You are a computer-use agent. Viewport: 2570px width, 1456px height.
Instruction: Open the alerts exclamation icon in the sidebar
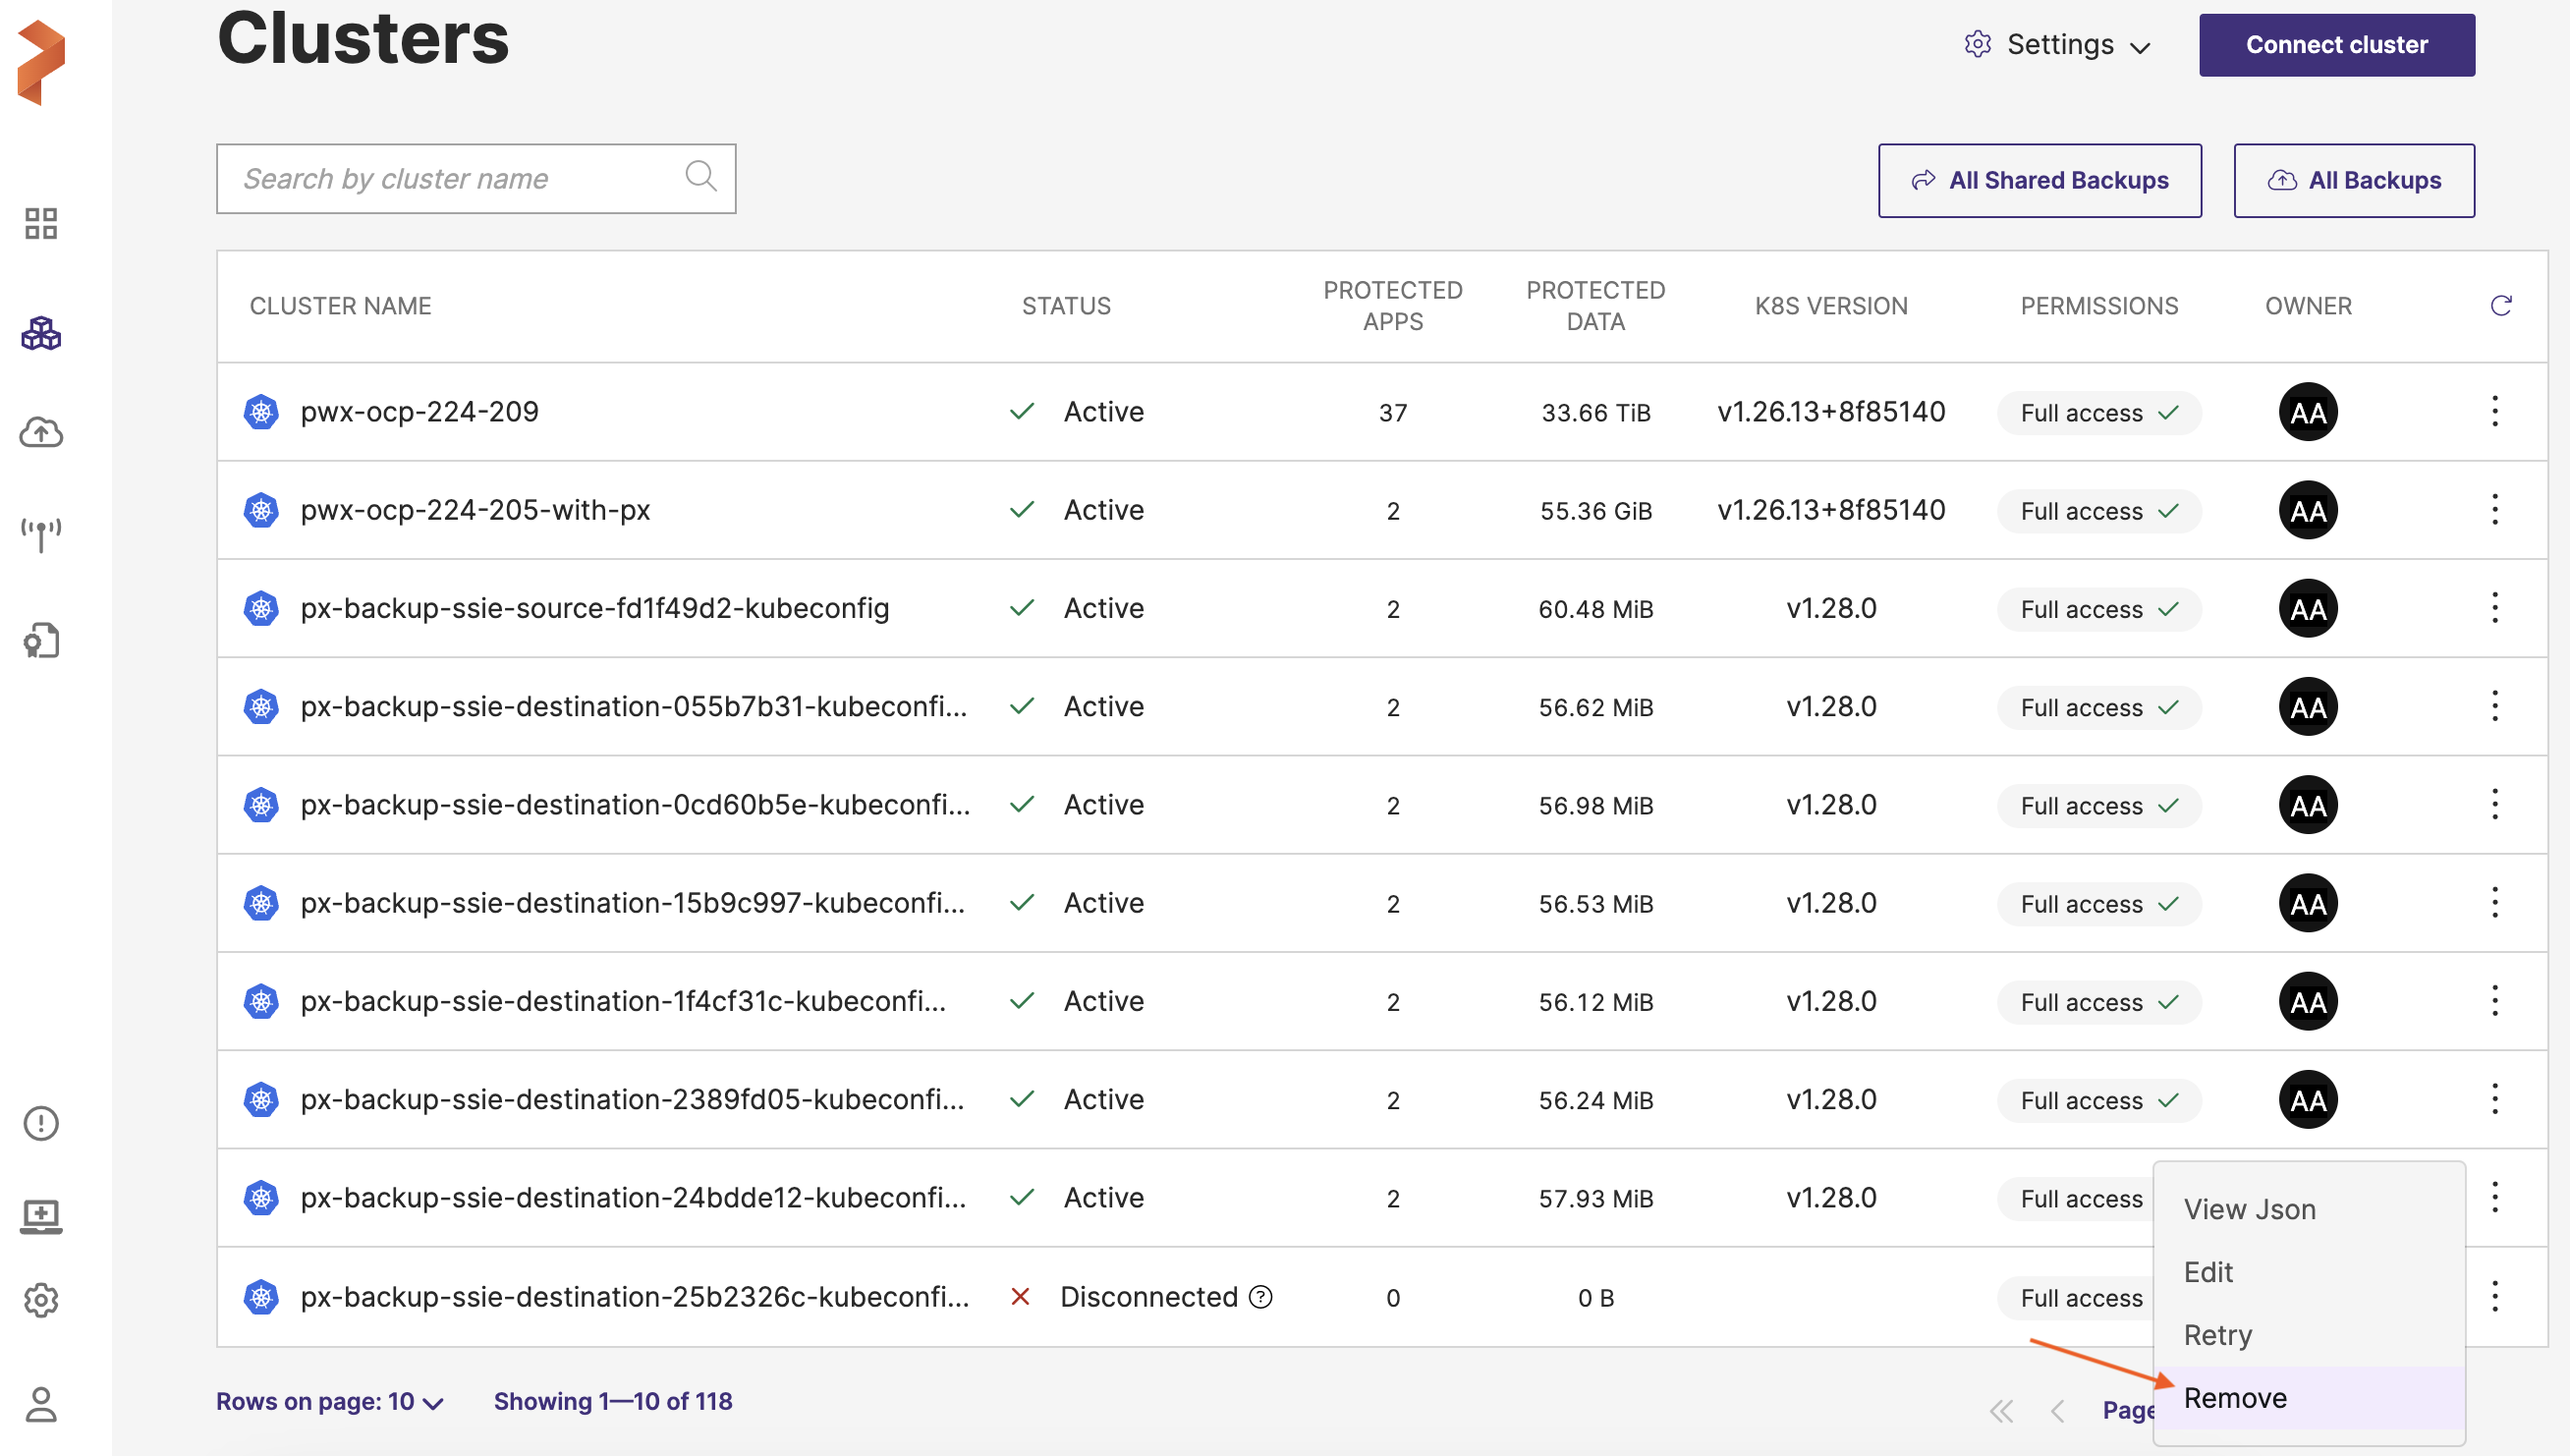[x=41, y=1123]
